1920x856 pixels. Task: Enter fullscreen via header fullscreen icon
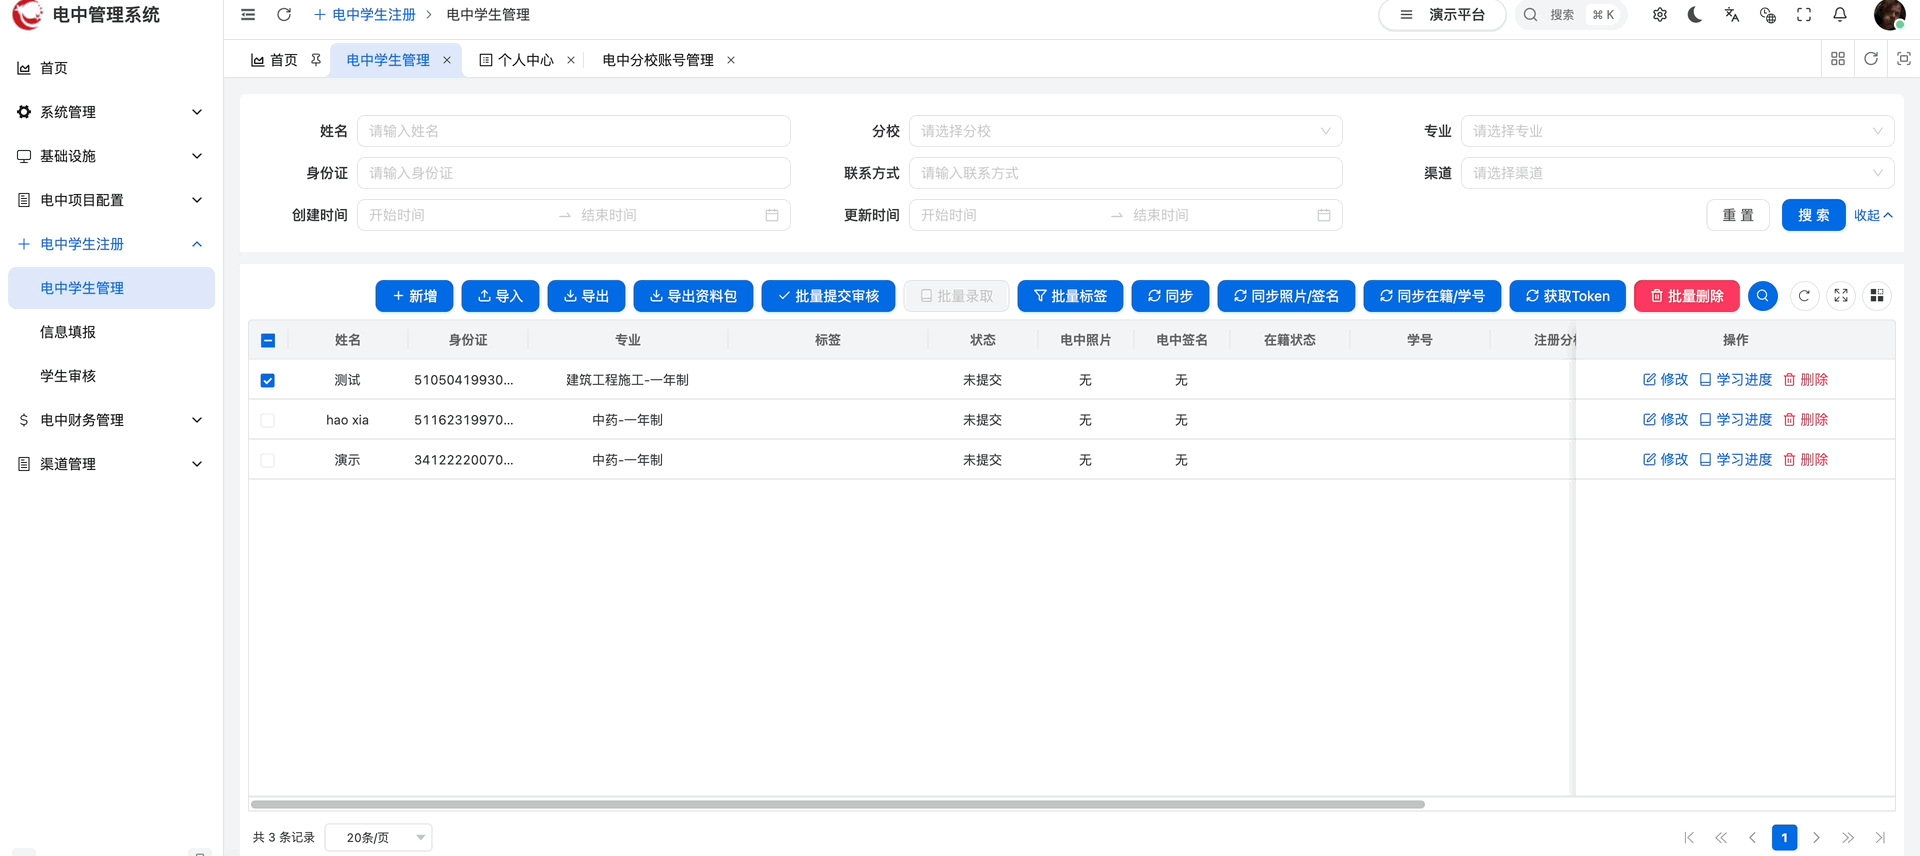click(x=1804, y=15)
